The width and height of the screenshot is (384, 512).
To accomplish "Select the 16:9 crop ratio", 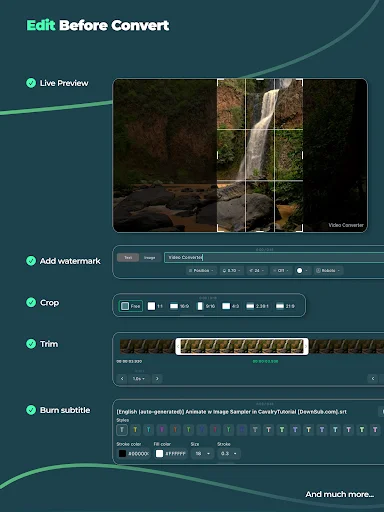I will click(x=179, y=306).
